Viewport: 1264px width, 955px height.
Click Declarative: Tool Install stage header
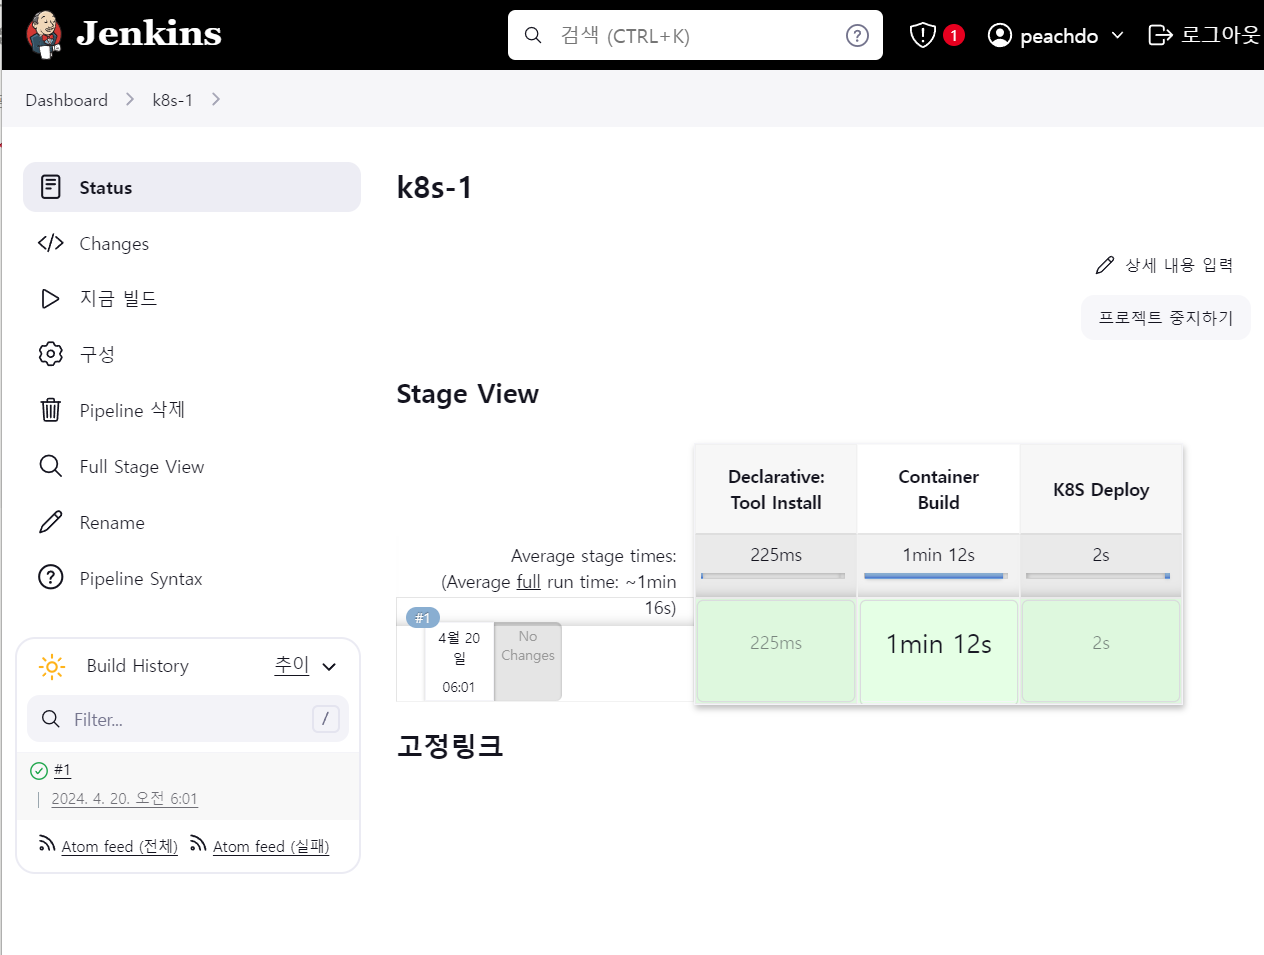(x=776, y=489)
